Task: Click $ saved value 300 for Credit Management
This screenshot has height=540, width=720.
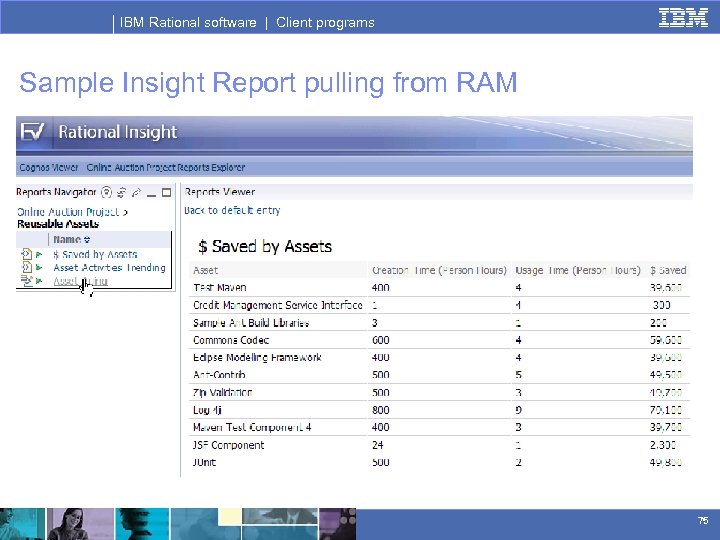Action: tap(662, 305)
